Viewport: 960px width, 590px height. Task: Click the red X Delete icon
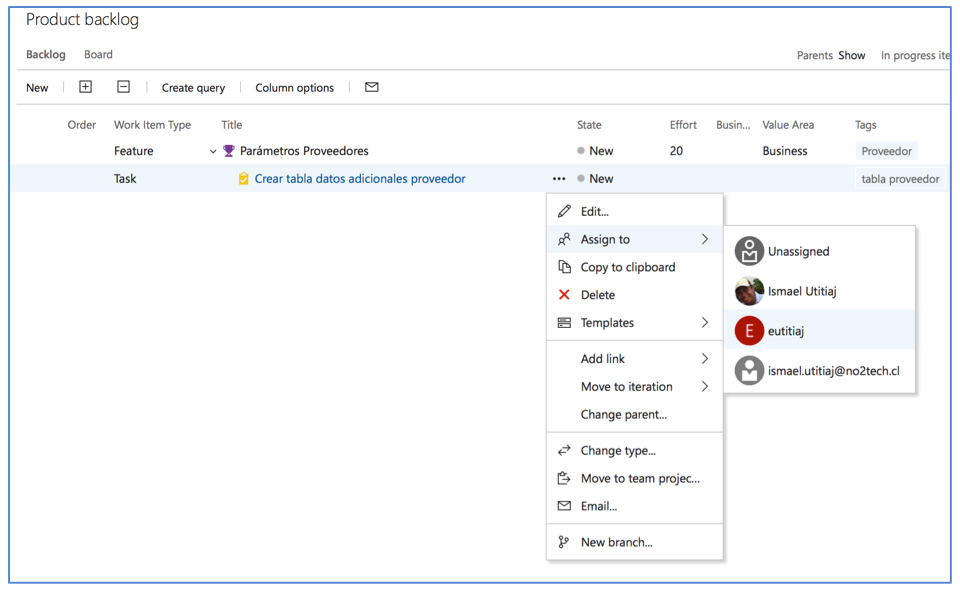[x=564, y=295]
